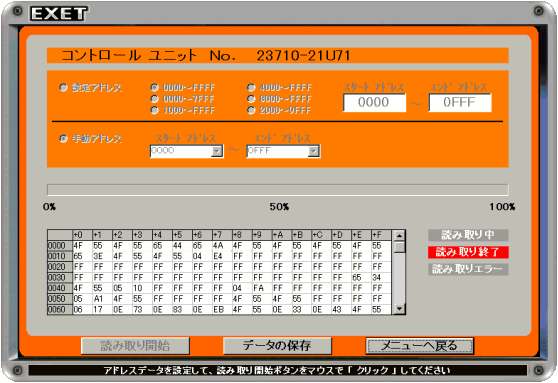This screenshot has height=383, width=558.
Task: Click the 読み取り開始 button
Action: tap(135, 346)
